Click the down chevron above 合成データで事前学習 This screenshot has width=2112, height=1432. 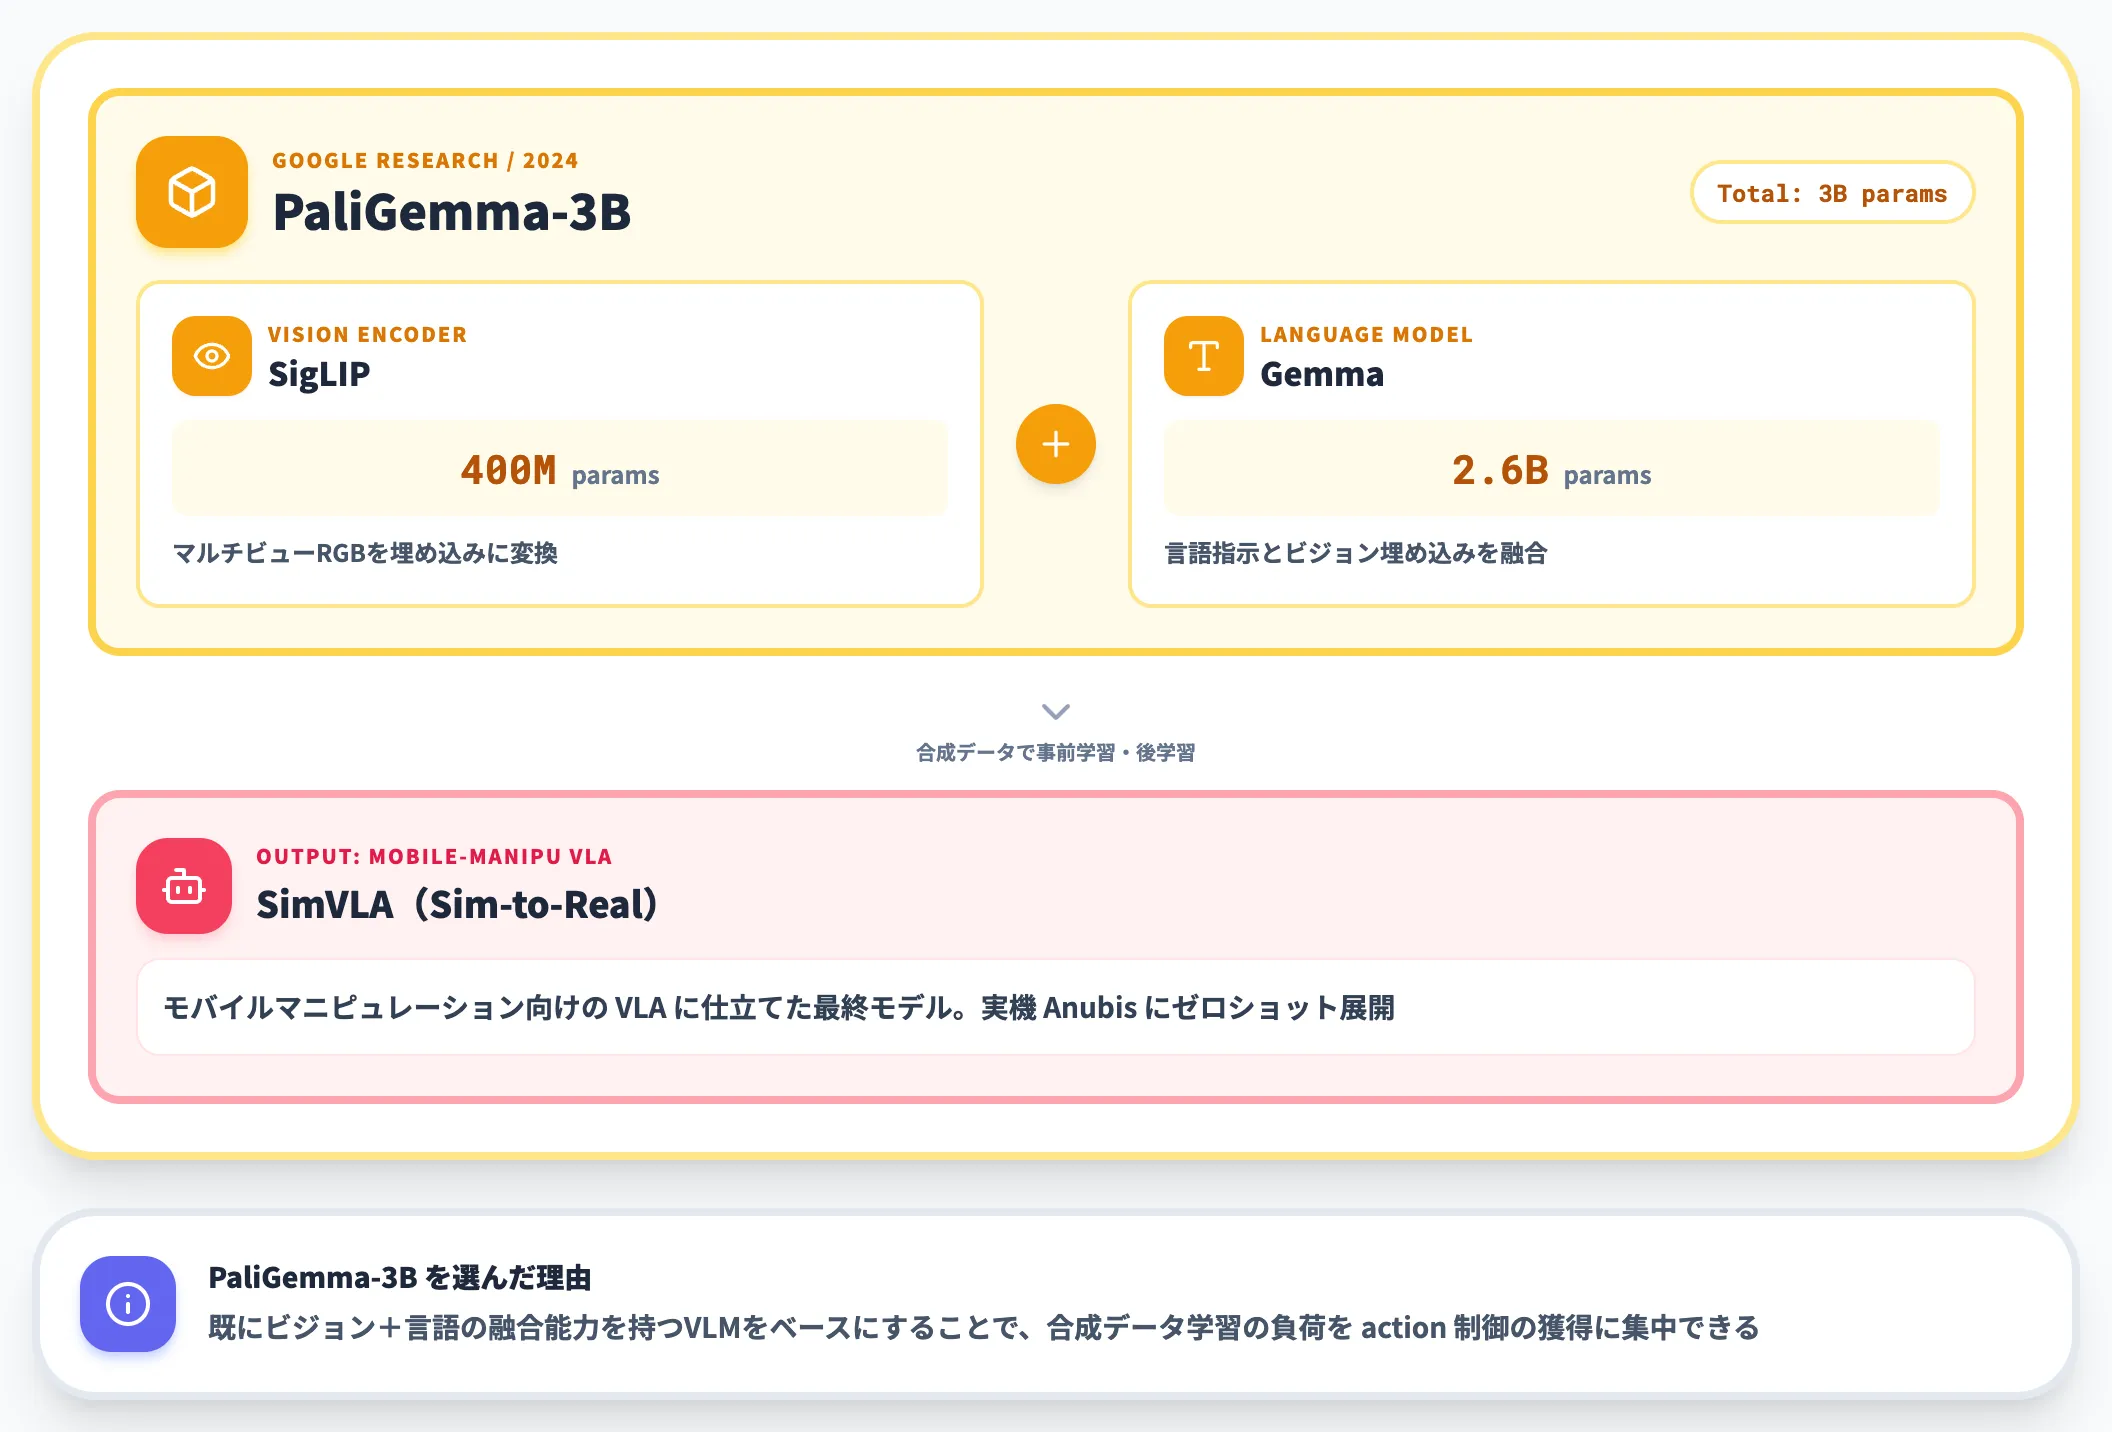pos(1056,711)
